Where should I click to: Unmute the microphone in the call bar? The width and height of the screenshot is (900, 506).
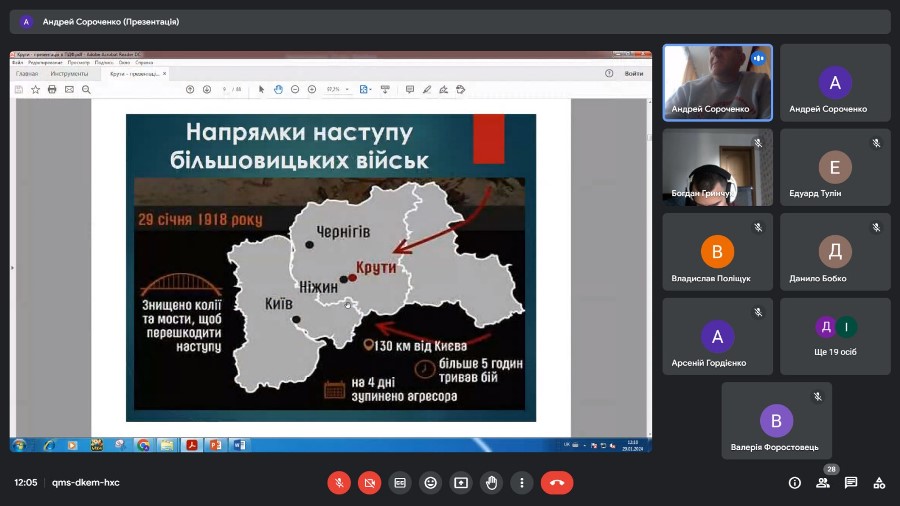(339, 482)
